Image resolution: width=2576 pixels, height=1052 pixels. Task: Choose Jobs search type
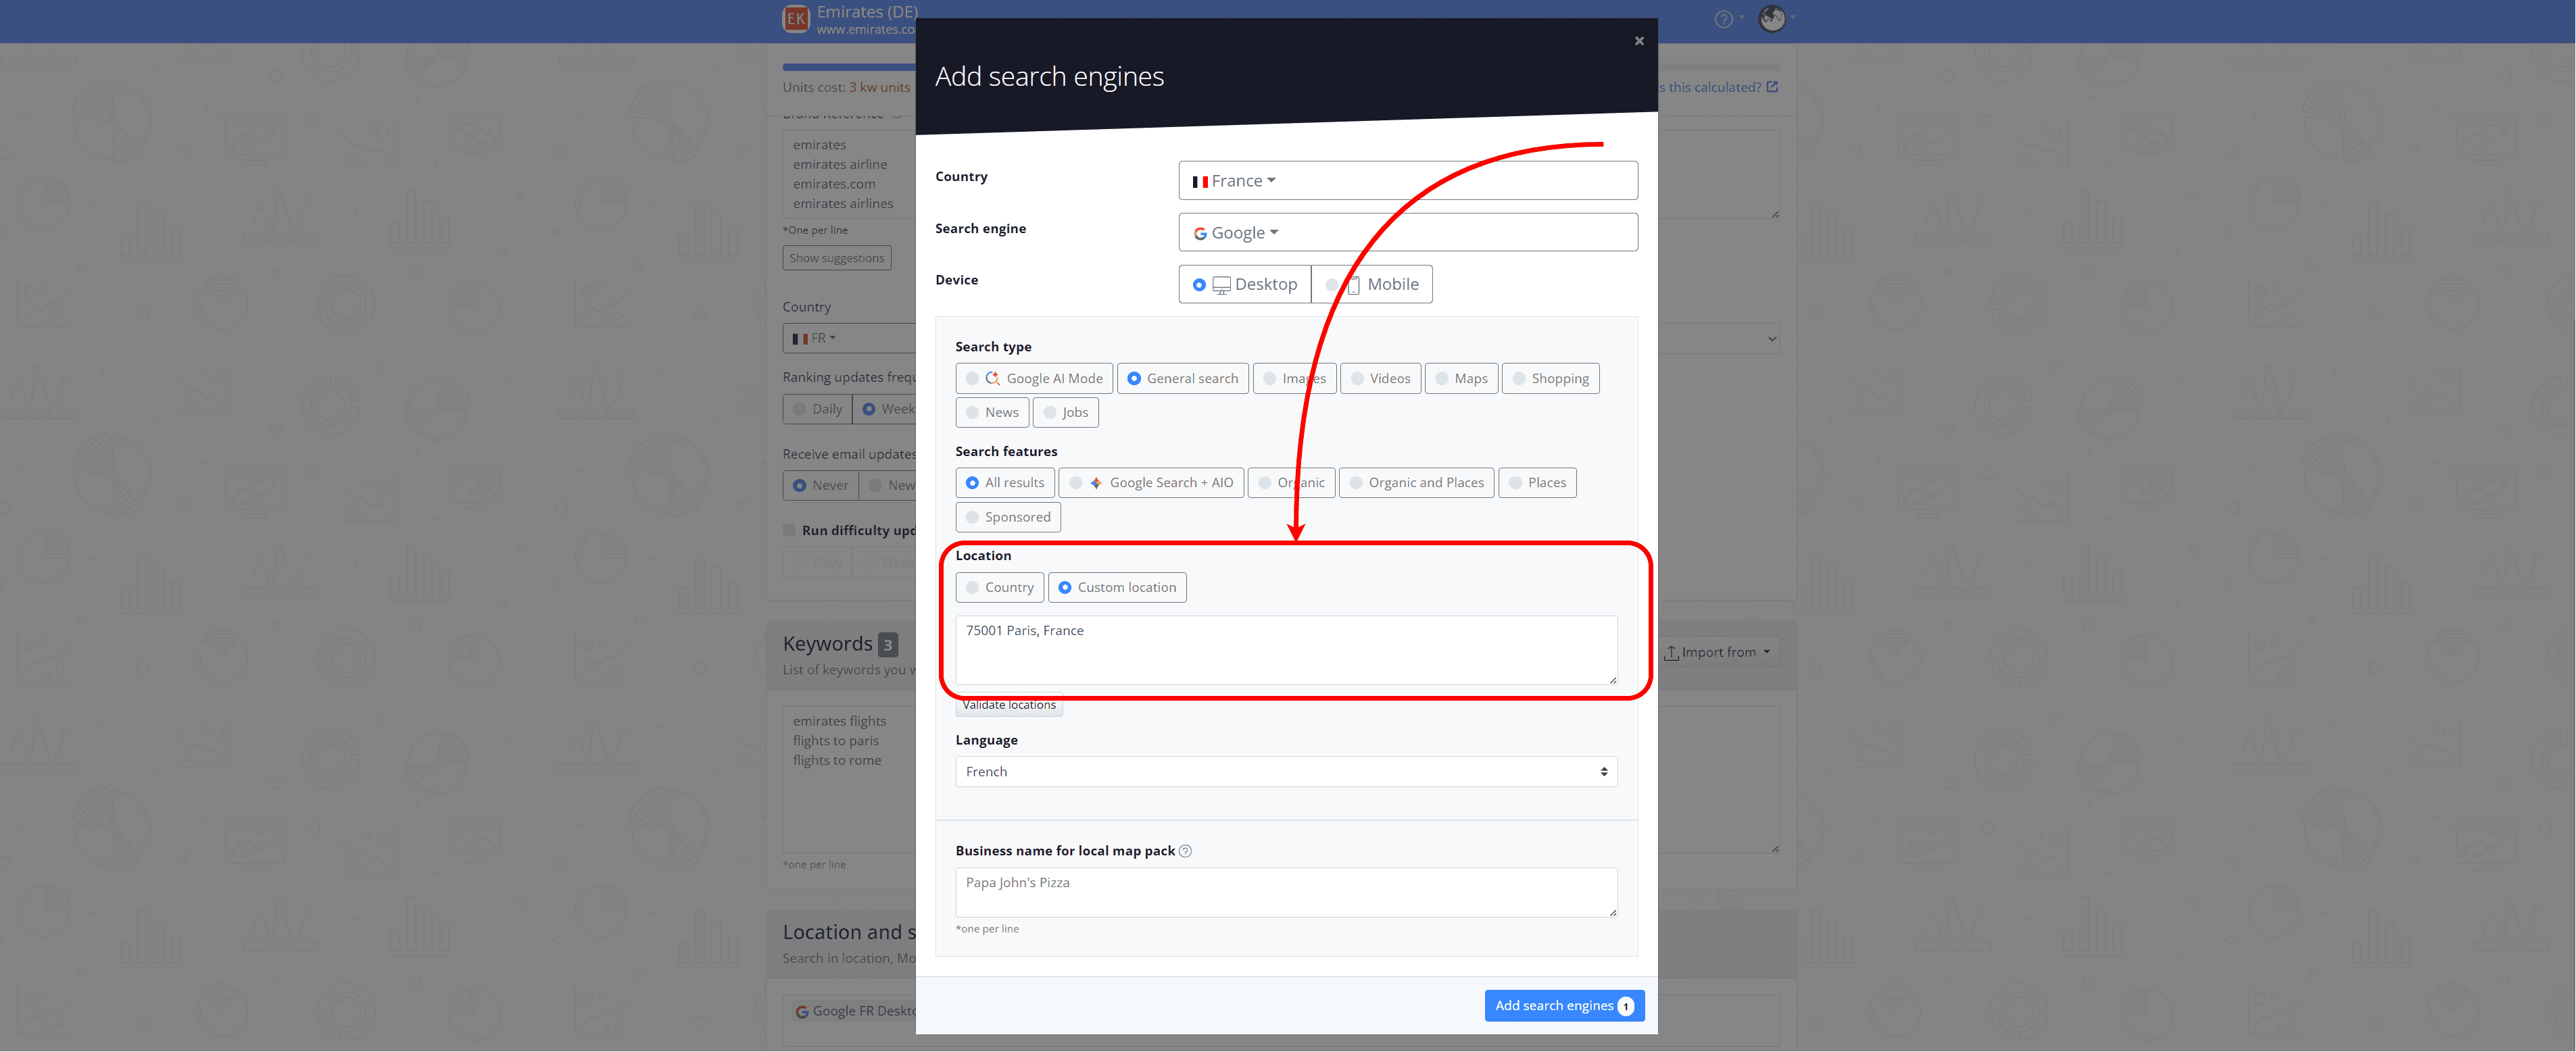click(x=1066, y=413)
